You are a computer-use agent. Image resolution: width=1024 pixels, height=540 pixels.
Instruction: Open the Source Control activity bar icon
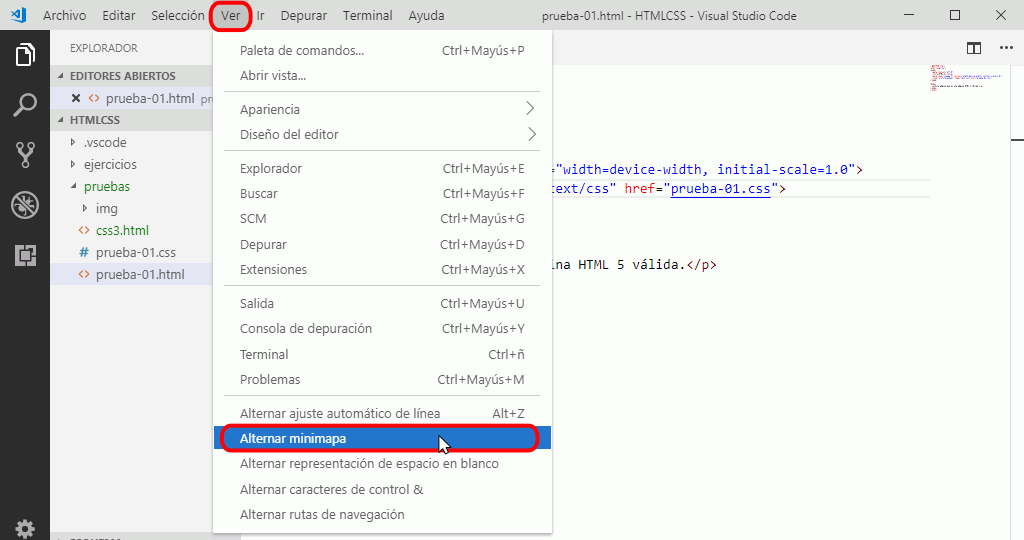tap(25, 155)
